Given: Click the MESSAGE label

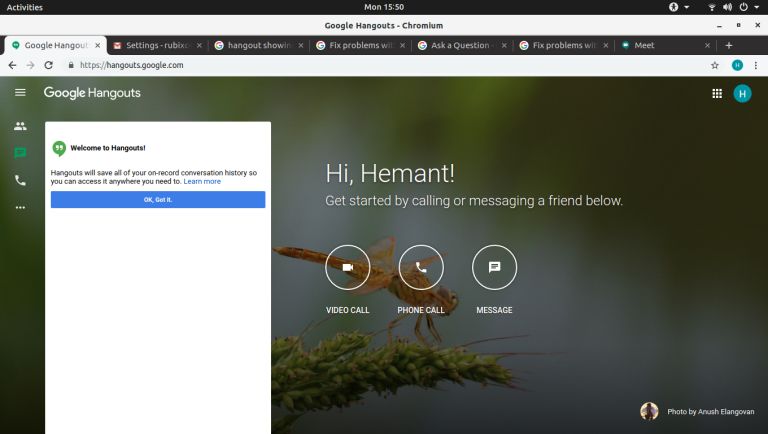Looking at the screenshot, I should [x=494, y=310].
